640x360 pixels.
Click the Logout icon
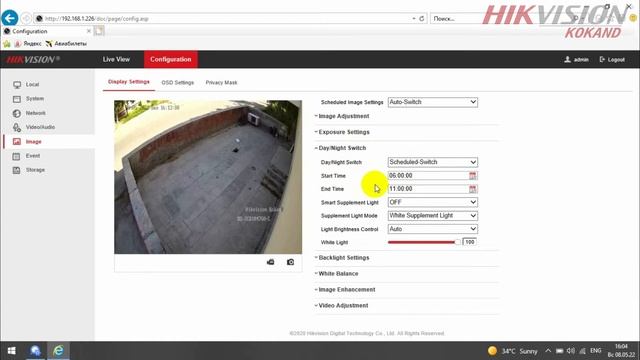pos(602,60)
